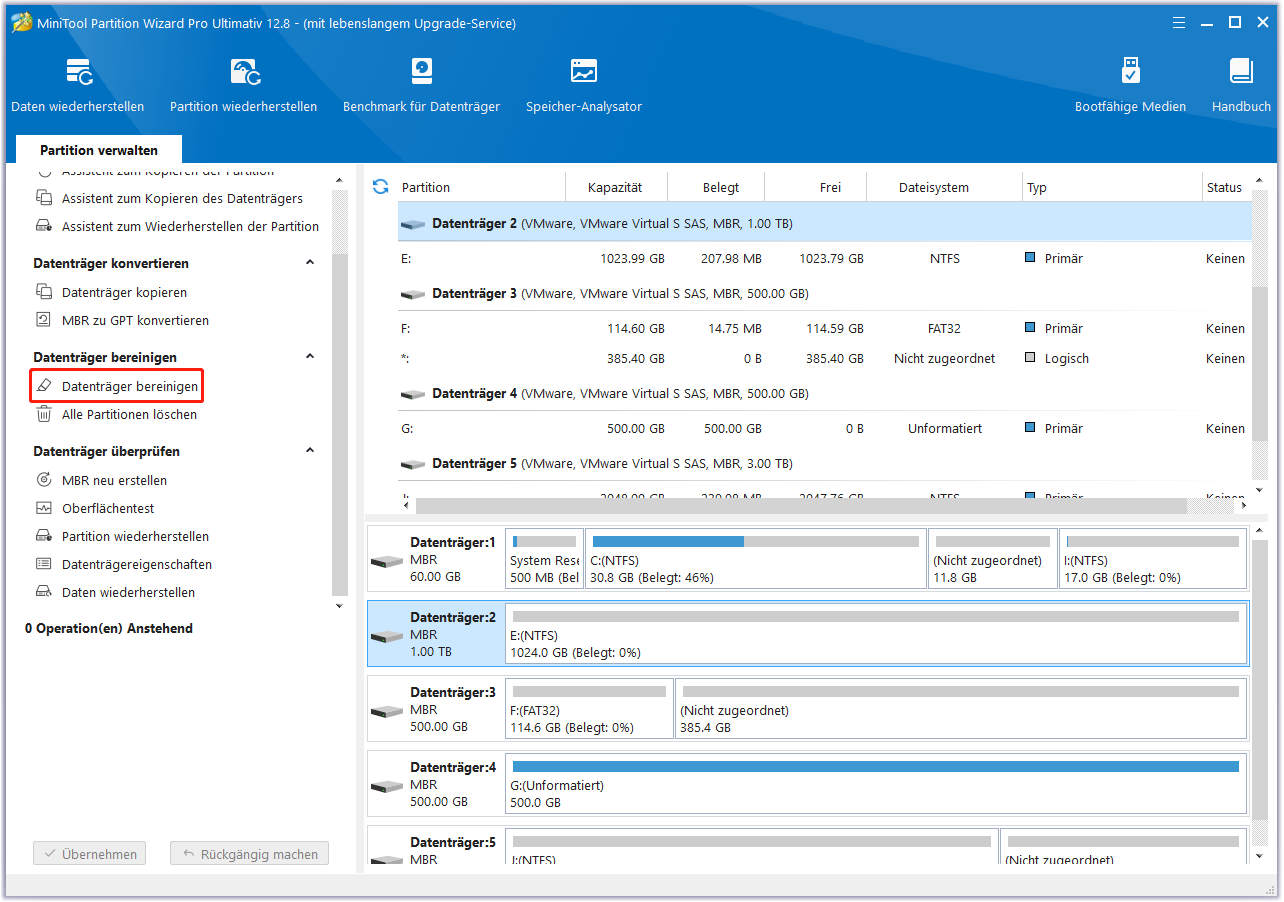Select partition G: Unformatiert row
The width and height of the screenshot is (1284, 902).
[x=824, y=429]
